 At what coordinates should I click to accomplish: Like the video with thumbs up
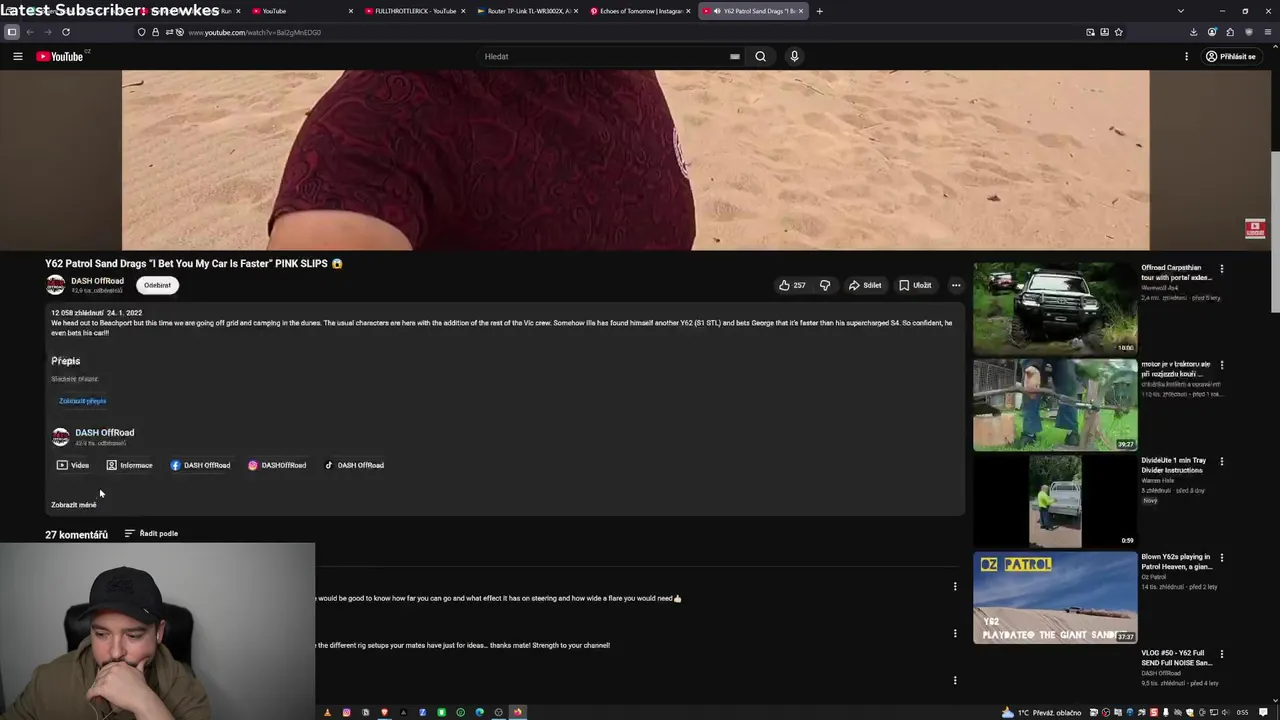(x=792, y=285)
